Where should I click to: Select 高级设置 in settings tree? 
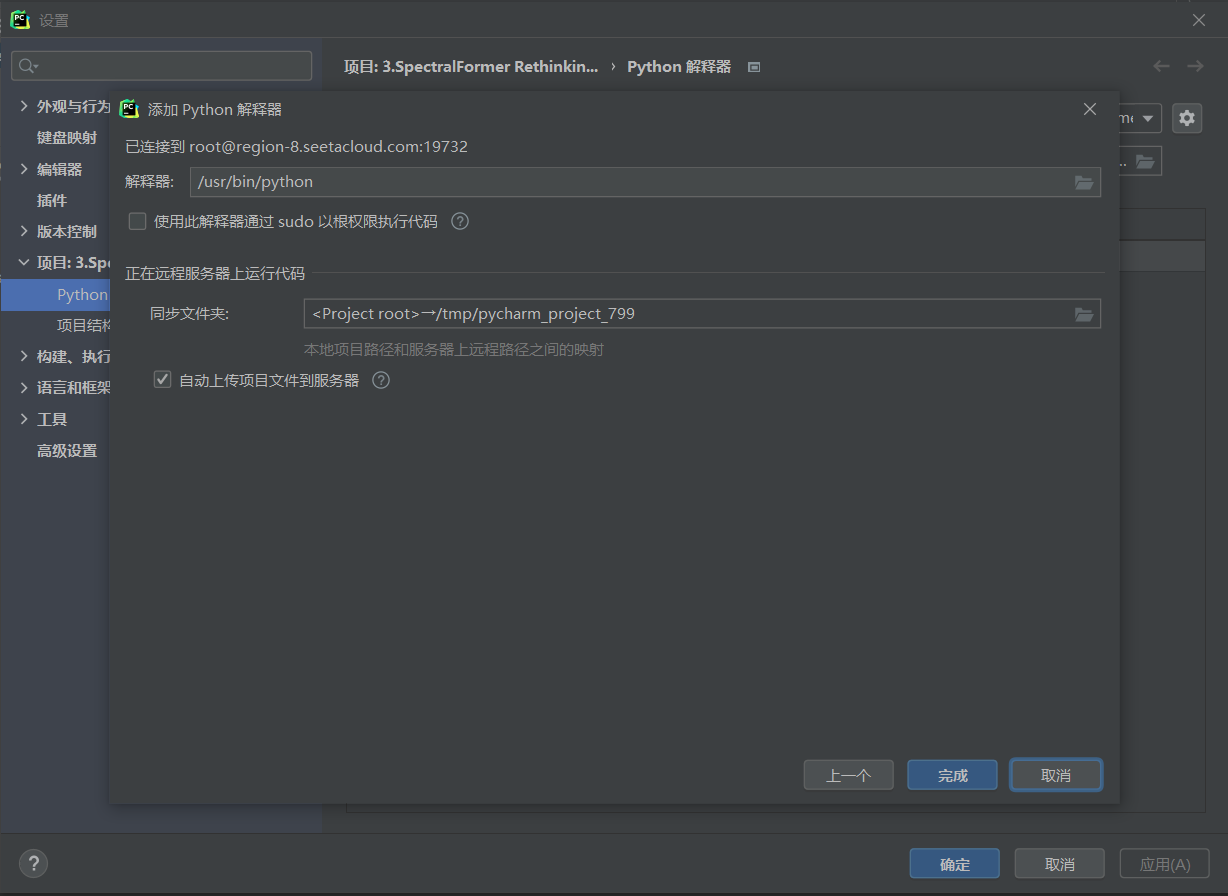point(67,450)
